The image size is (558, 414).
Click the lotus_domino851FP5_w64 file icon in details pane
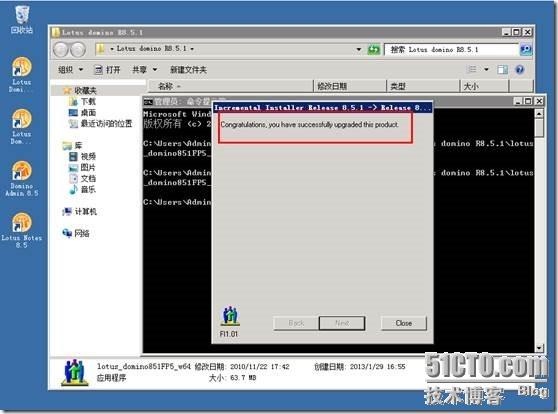[74, 372]
